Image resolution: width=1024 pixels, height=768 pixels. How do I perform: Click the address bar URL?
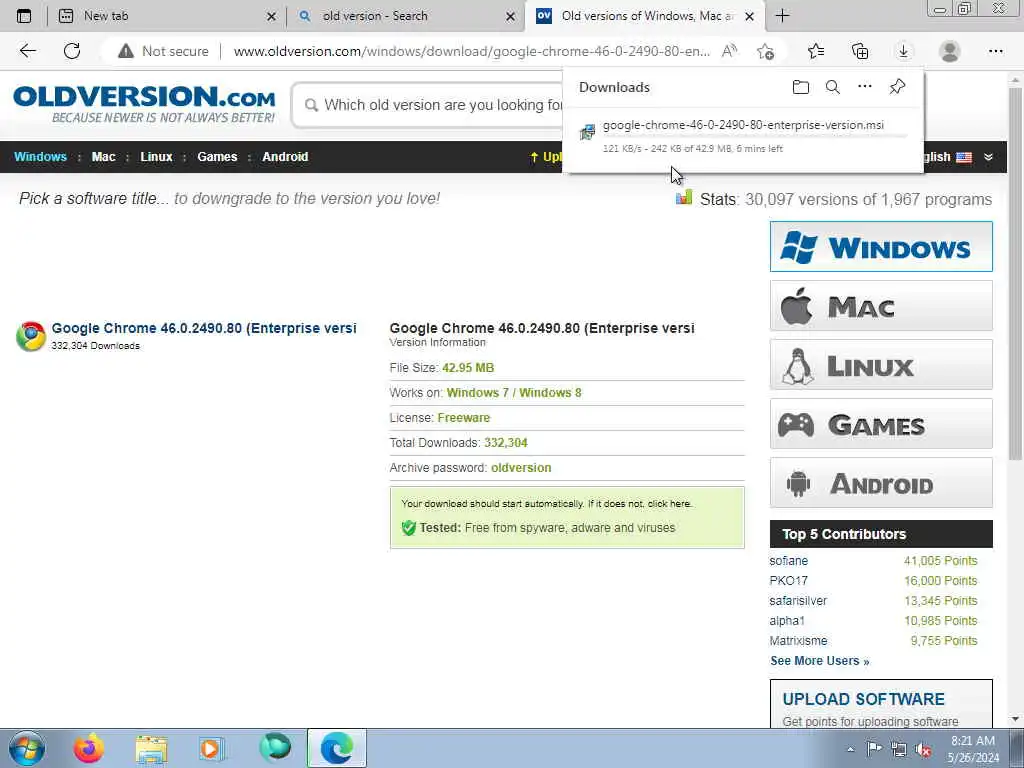[x=472, y=51]
